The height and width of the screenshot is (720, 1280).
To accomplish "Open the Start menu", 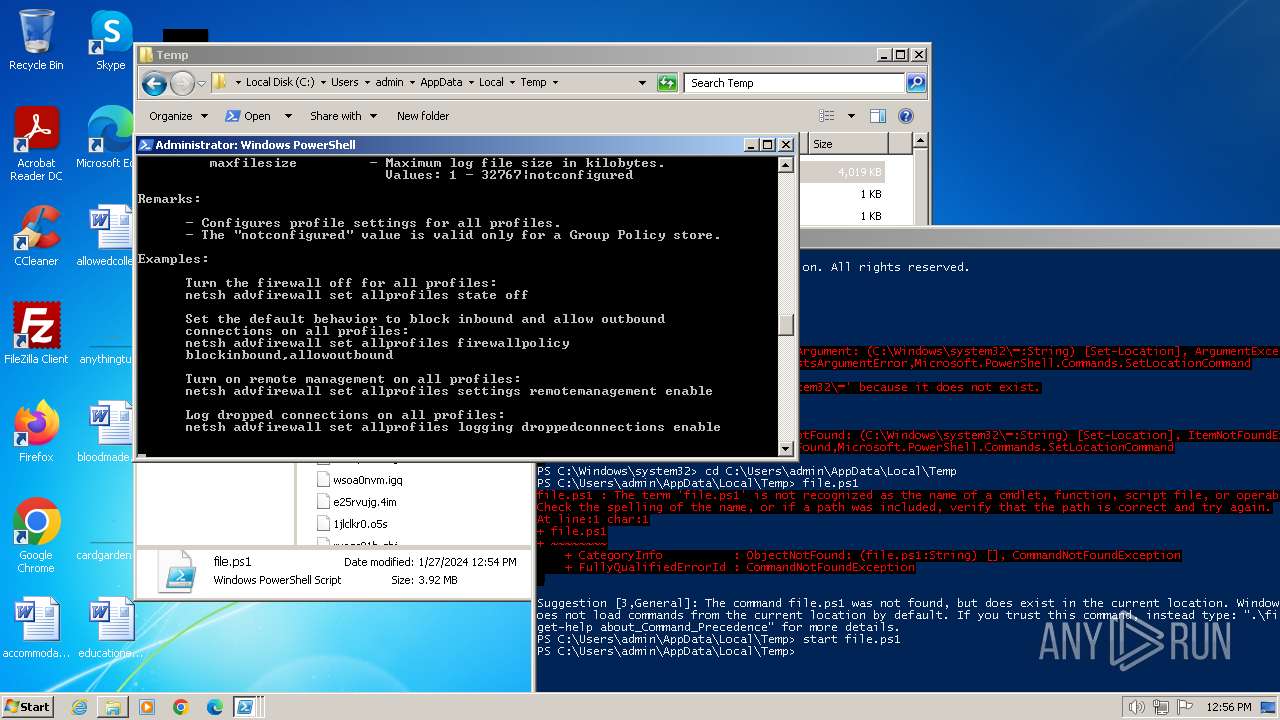I will tap(27, 706).
